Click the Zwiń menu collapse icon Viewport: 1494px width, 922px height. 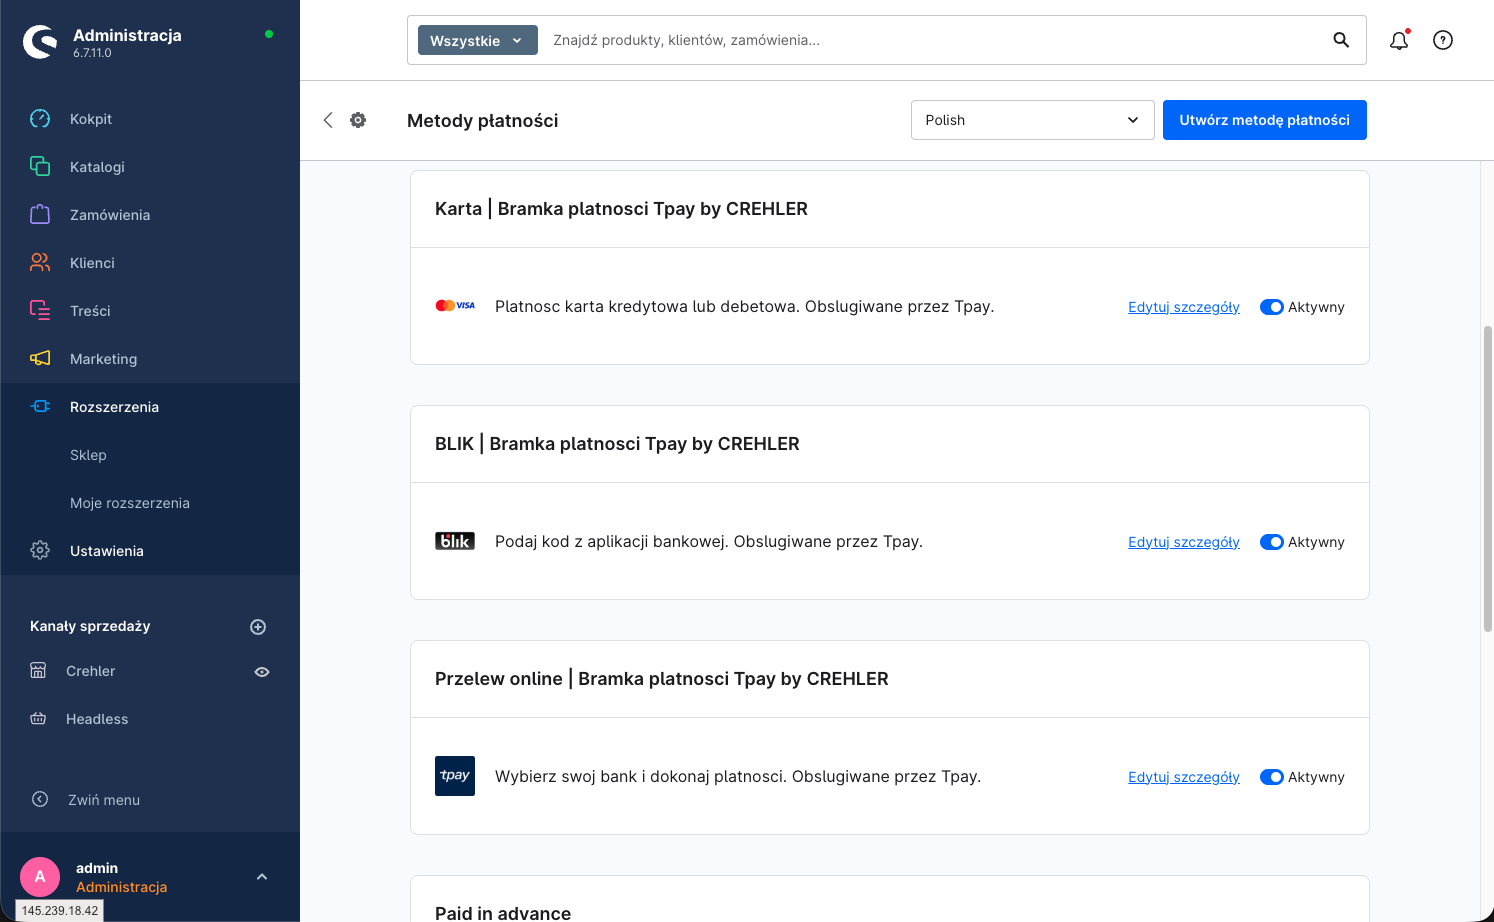point(40,799)
